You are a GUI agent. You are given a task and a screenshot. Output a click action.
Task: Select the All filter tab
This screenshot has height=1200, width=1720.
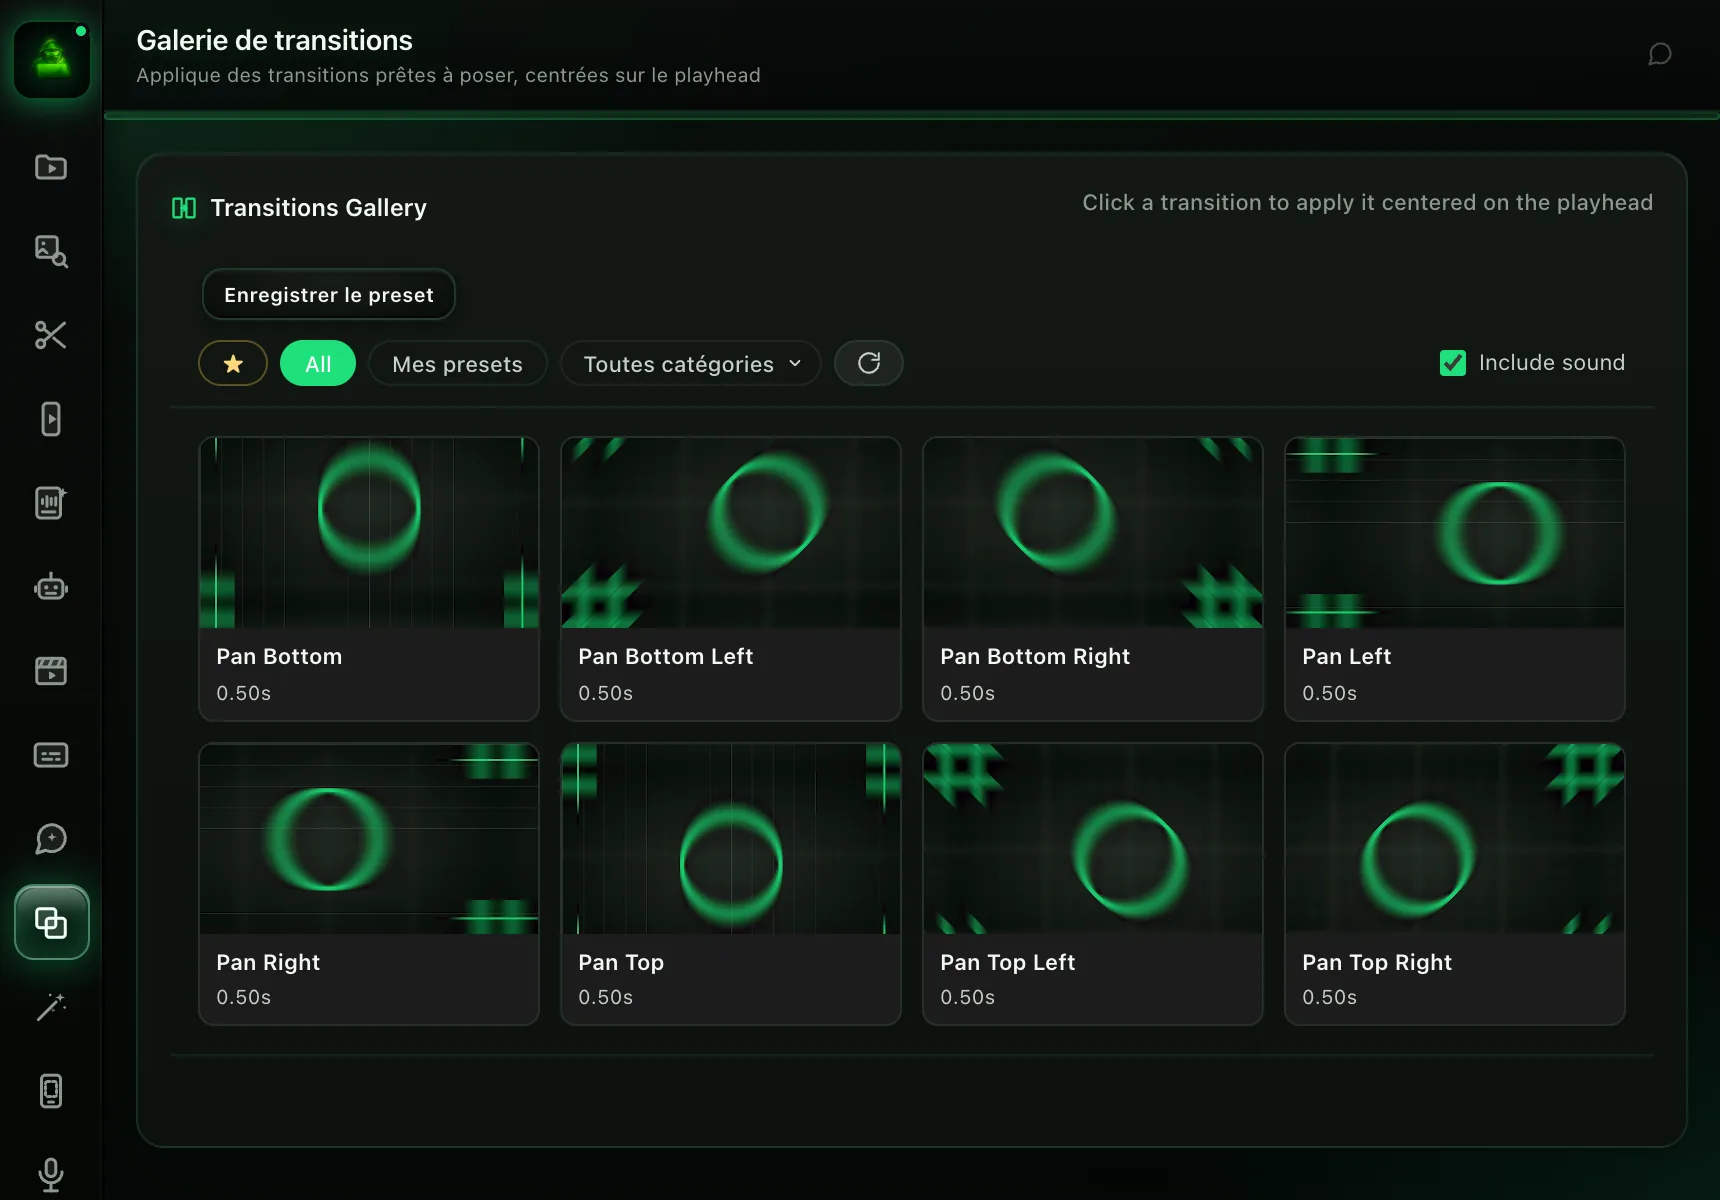[x=318, y=363]
